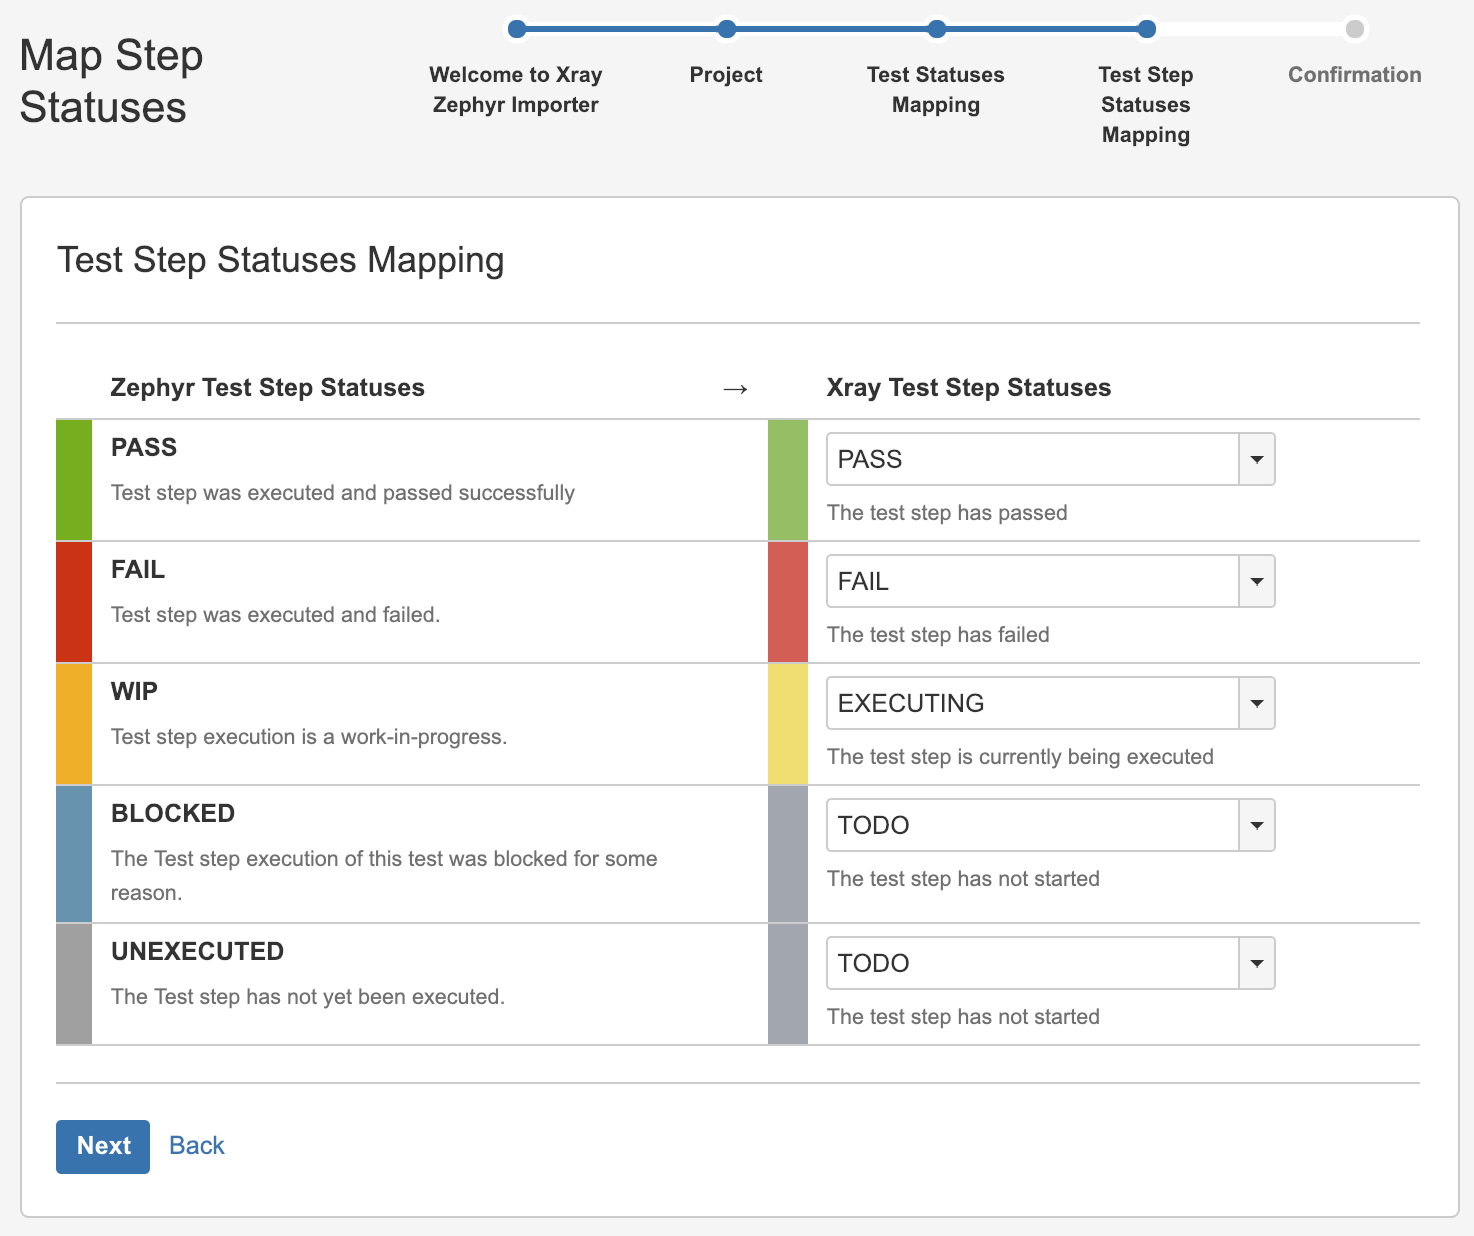
Task: Click 'Test step execution is a work-in-progress.' text
Action: click(309, 737)
